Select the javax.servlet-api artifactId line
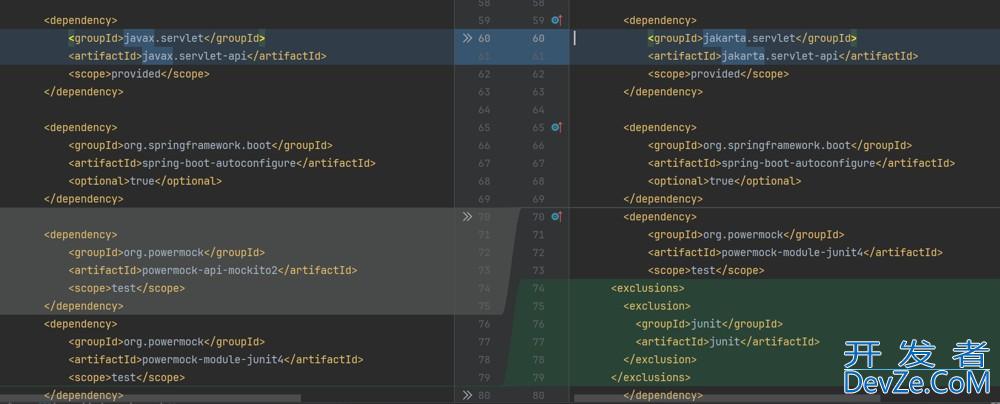This screenshot has height=404, width=1000. [198, 56]
